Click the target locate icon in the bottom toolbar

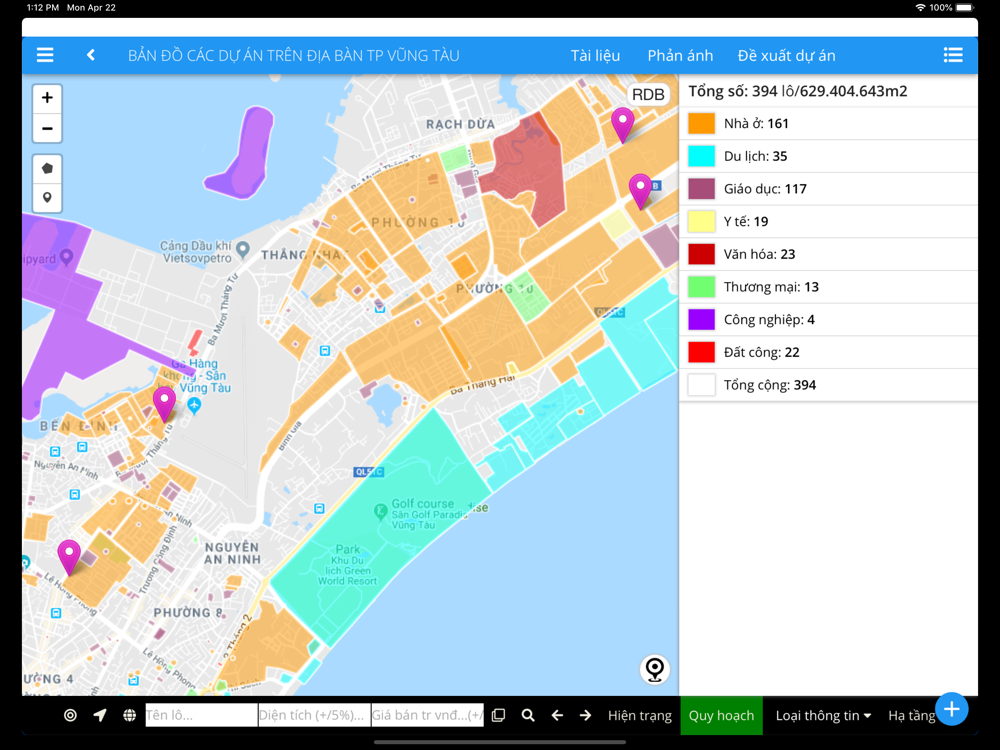tap(70, 716)
